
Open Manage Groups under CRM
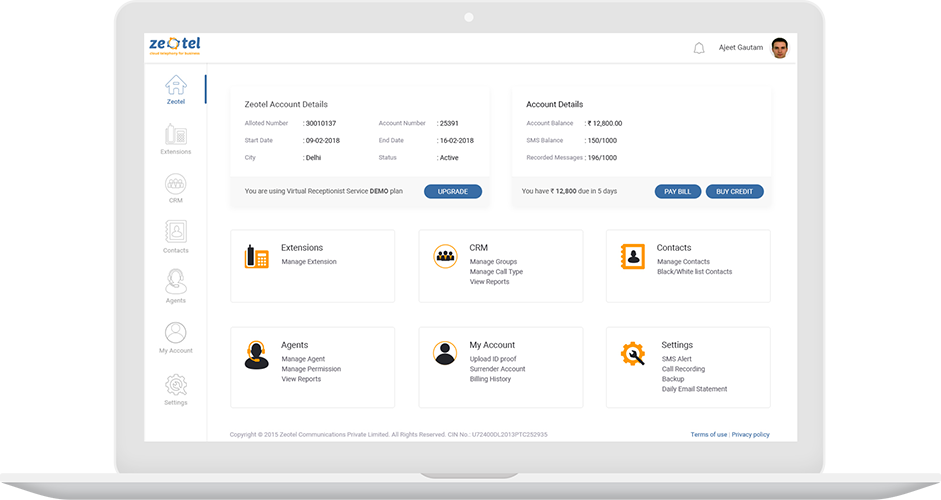(493, 262)
